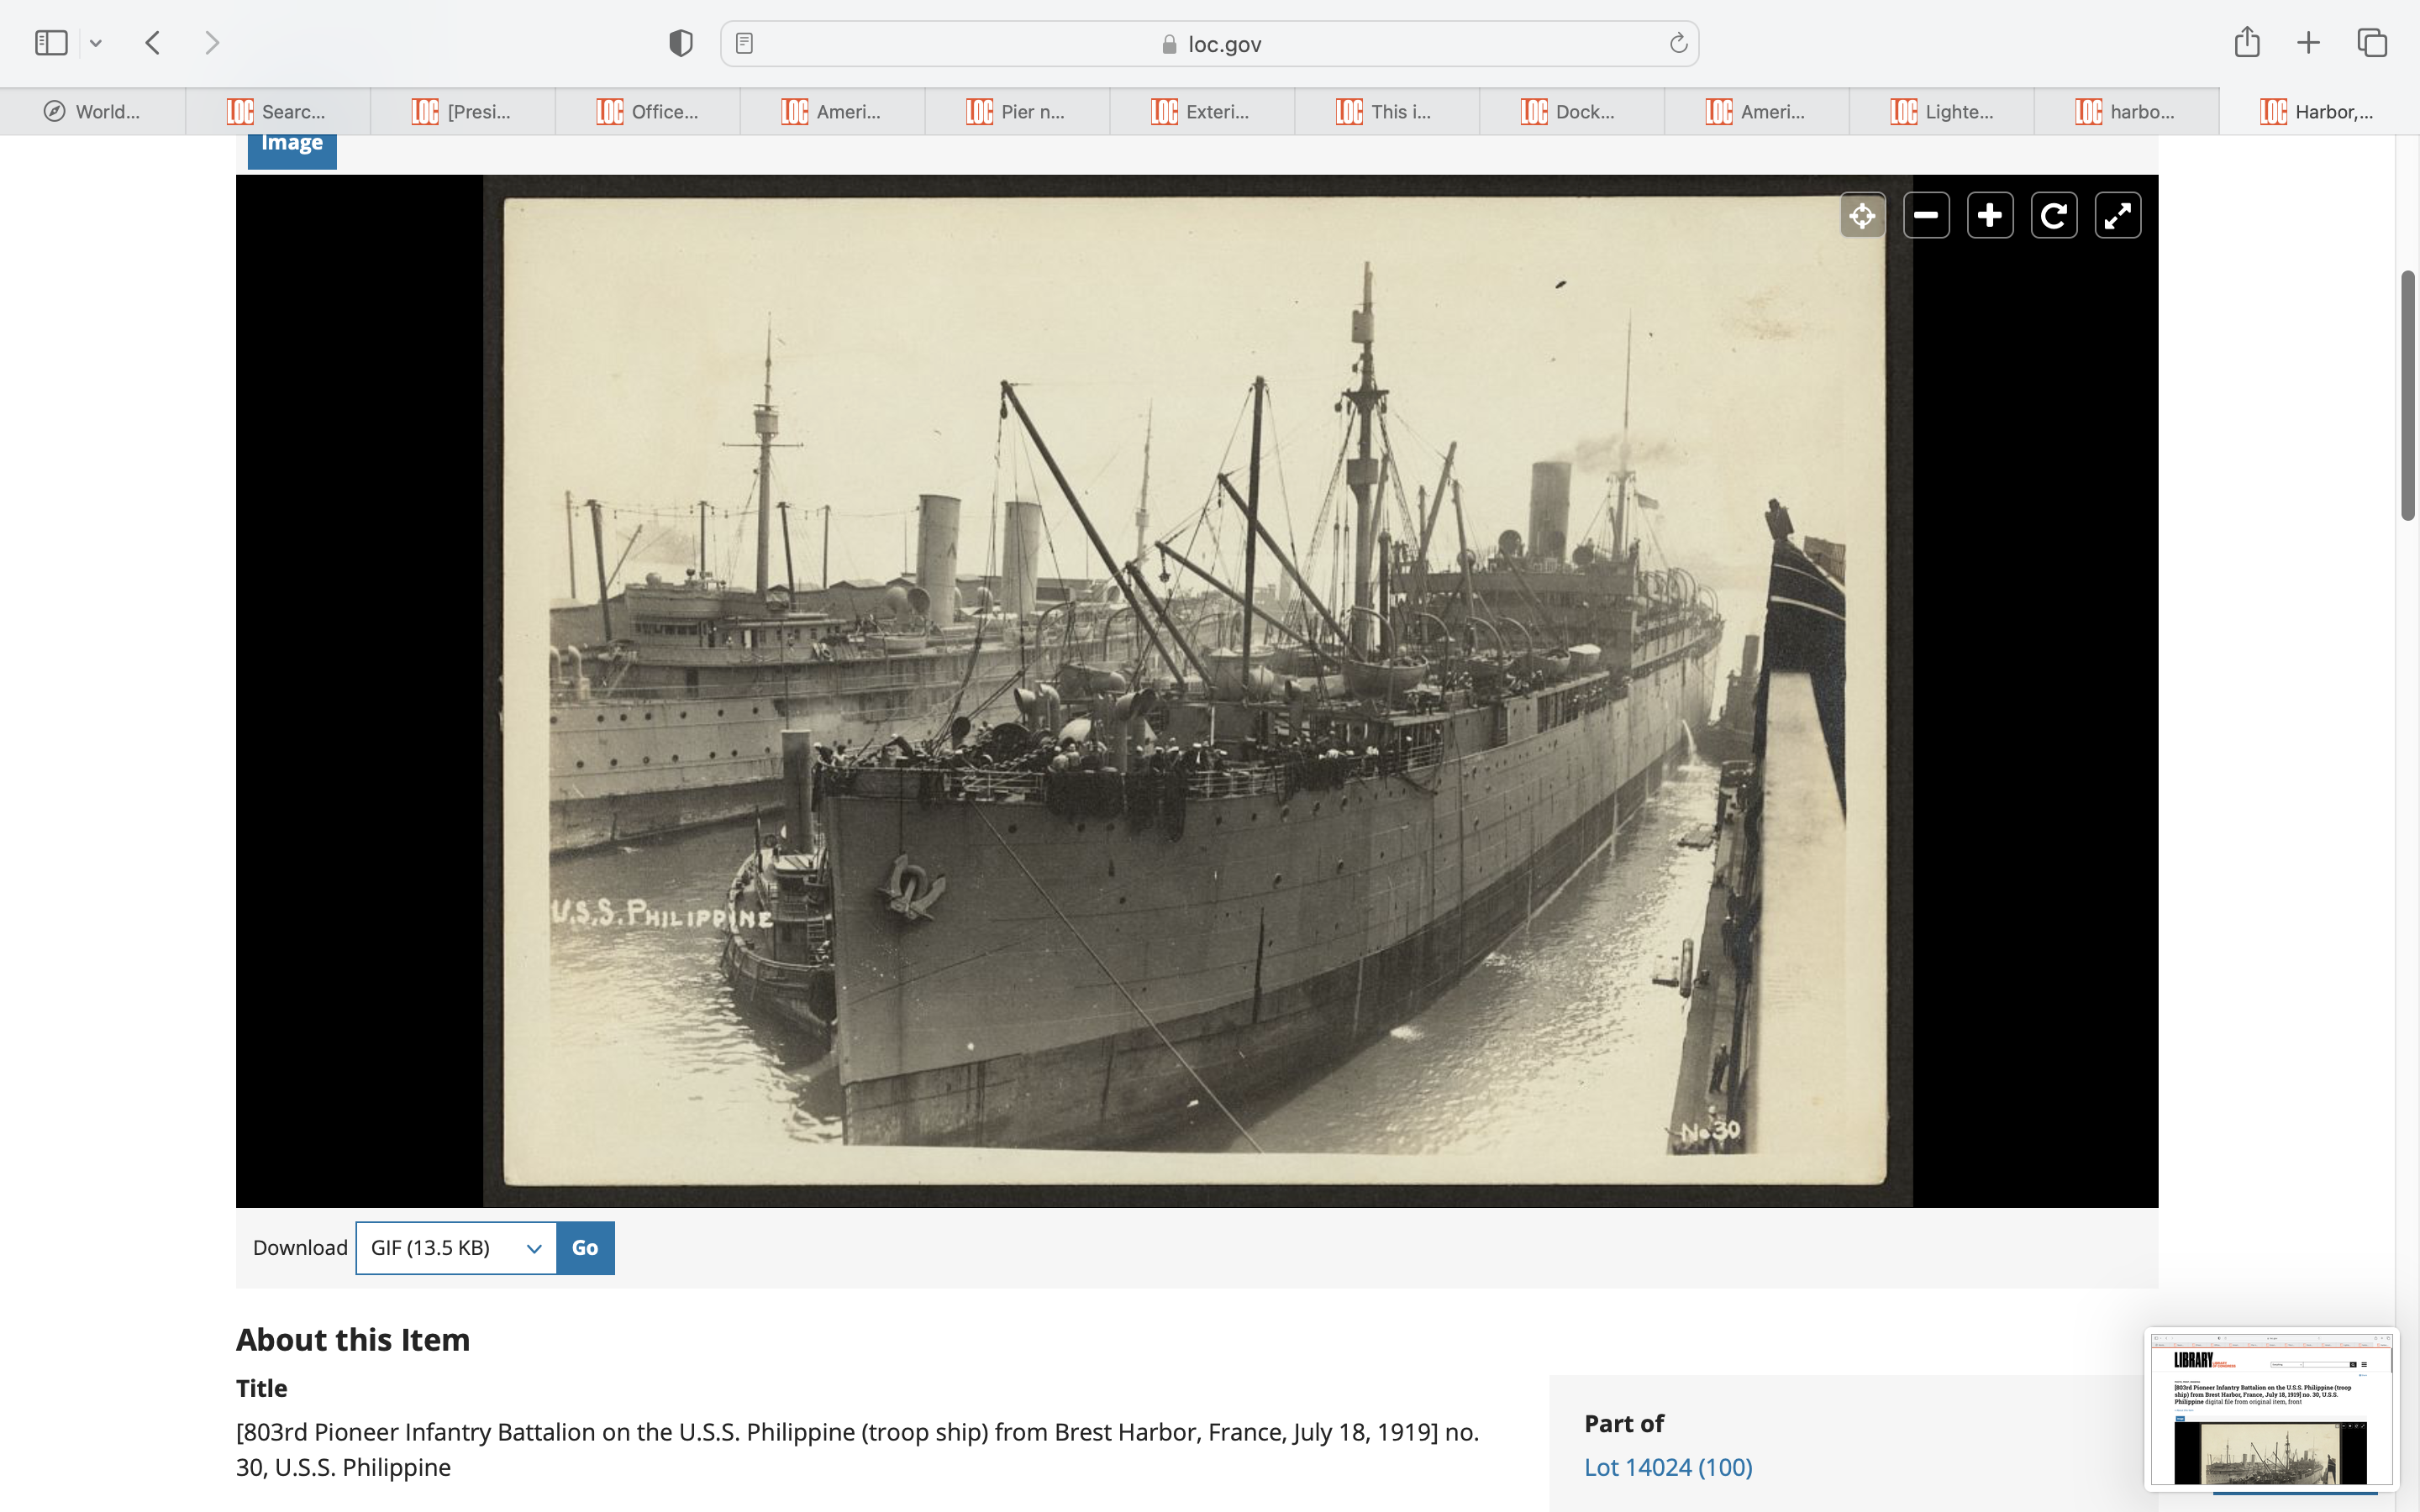
Task: Click the reset view crosshair icon
Action: pyautogui.click(x=1862, y=215)
